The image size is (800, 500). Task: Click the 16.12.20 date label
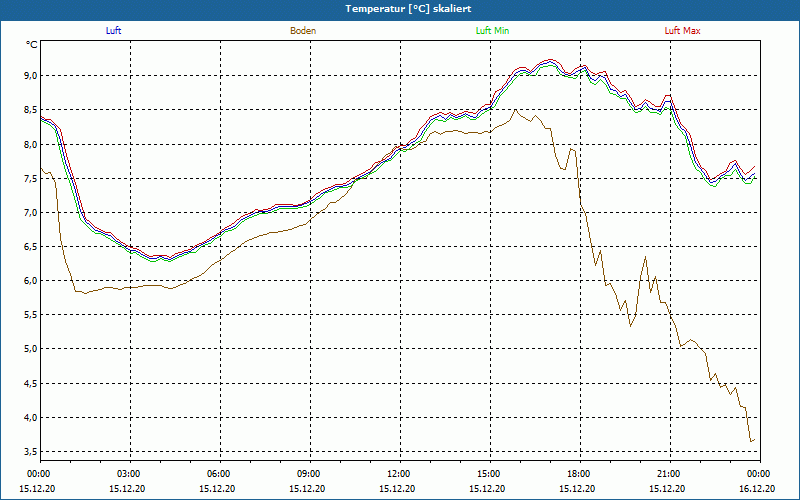[757, 488]
